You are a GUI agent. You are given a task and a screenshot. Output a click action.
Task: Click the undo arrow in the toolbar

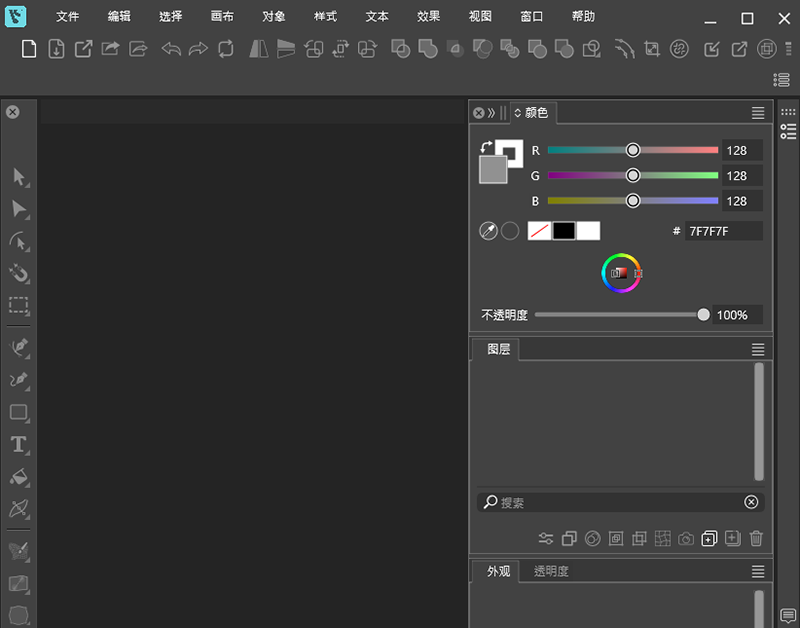(x=171, y=49)
